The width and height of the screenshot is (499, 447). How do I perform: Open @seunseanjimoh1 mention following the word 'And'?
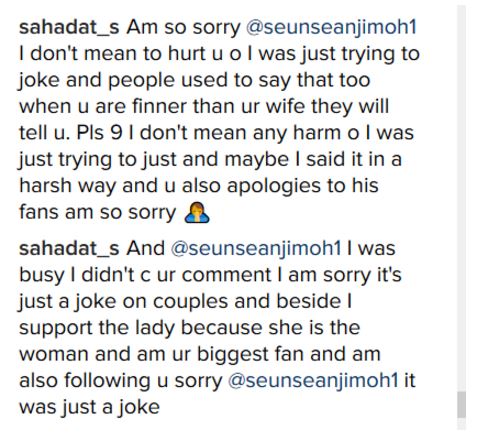256,249
